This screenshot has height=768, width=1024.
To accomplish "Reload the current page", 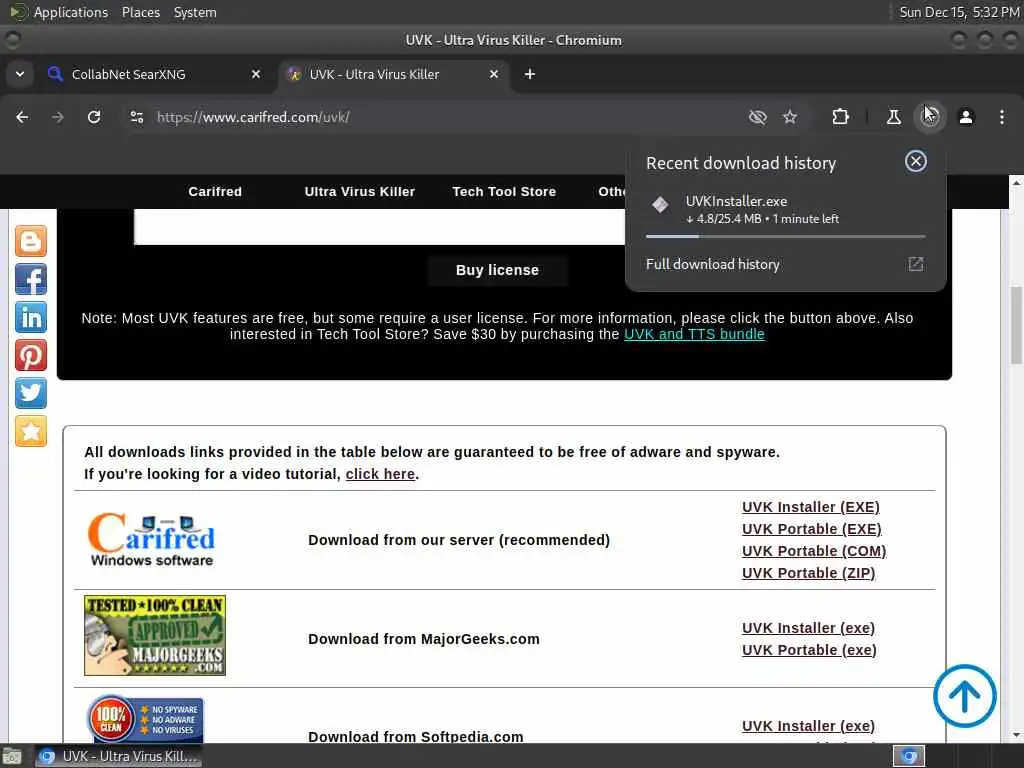I will coord(94,117).
